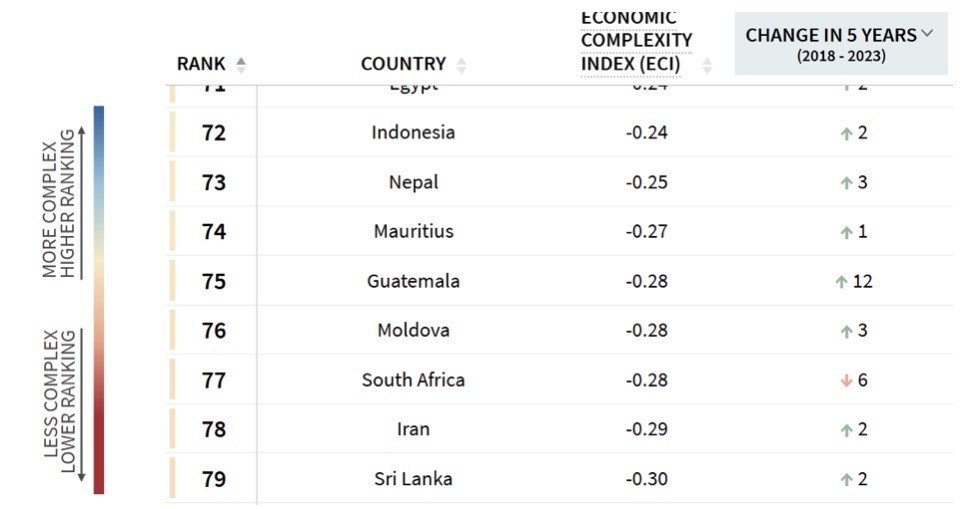975x509 pixels.
Task: Open the Change in 5 Years dropdown chevron
Action: point(927,34)
